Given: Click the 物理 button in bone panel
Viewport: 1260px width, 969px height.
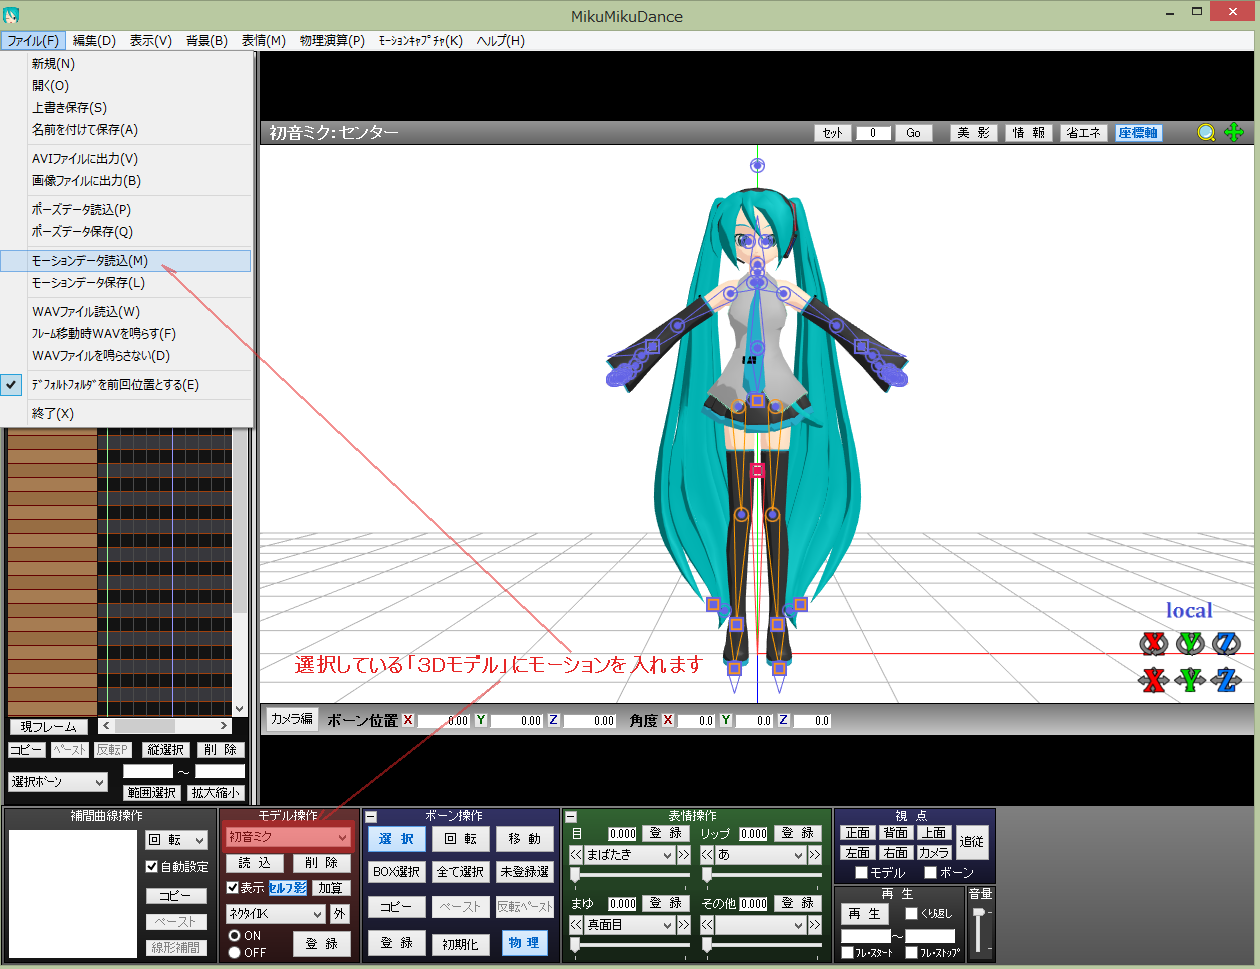Looking at the screenshot, I should [x=524, y=943].
